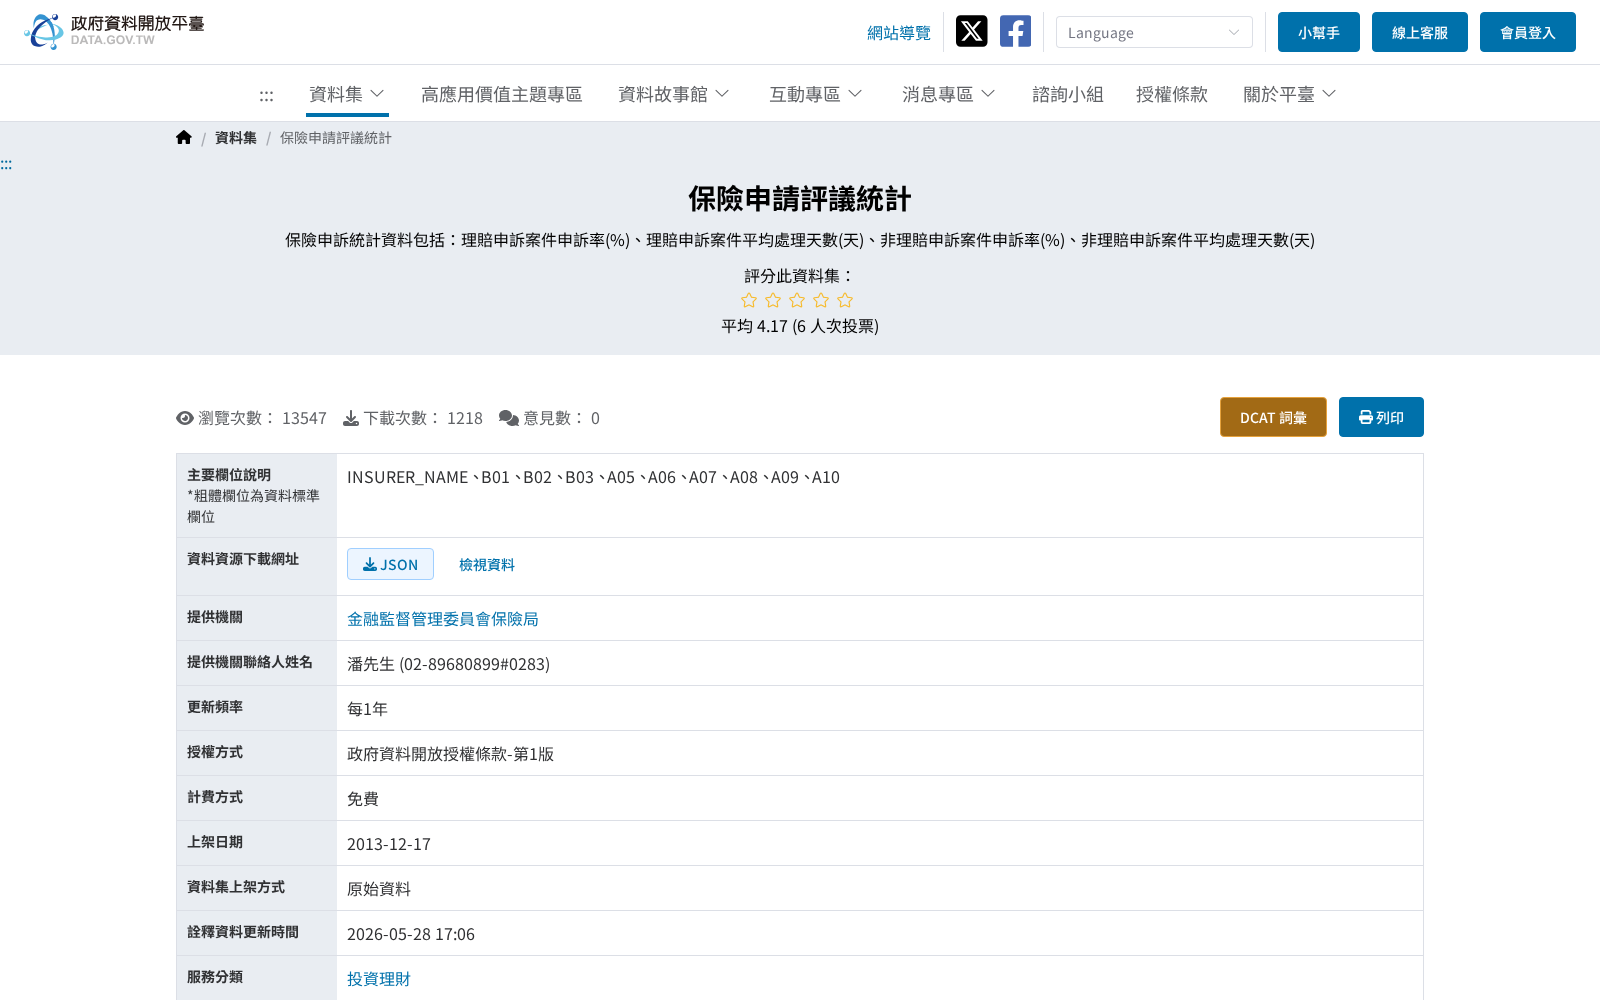Click the comments icon beside 意見數
The width and height of the screenshot is (1600, 1000).
[x=509, y=418]
